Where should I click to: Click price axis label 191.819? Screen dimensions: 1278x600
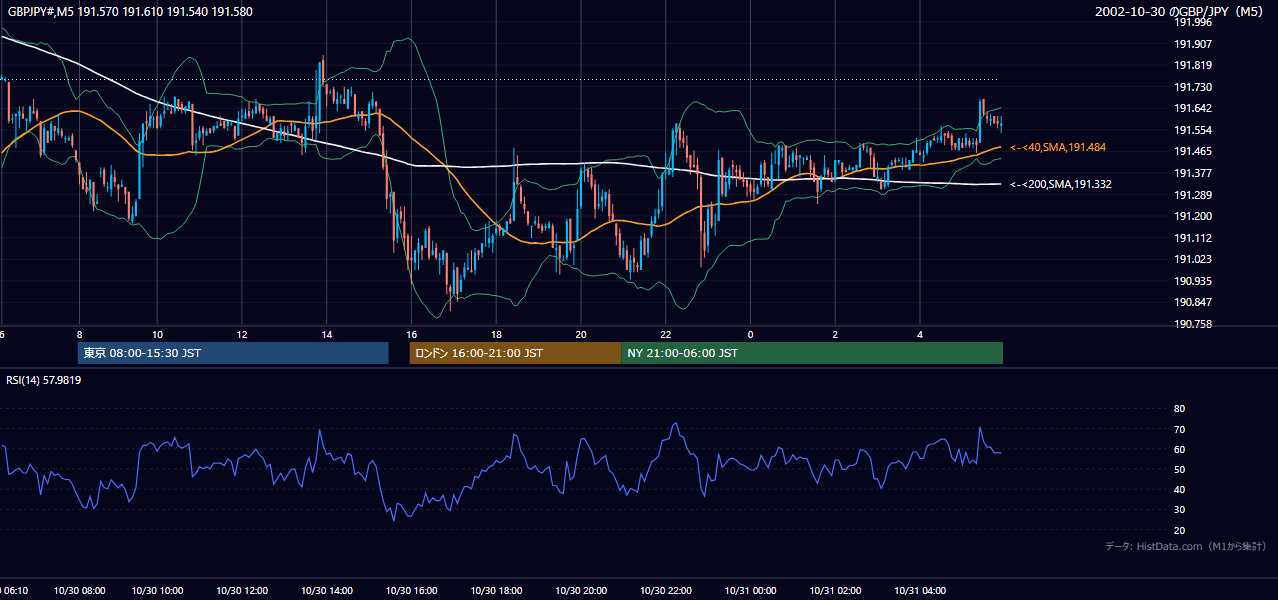point(1192,66)
